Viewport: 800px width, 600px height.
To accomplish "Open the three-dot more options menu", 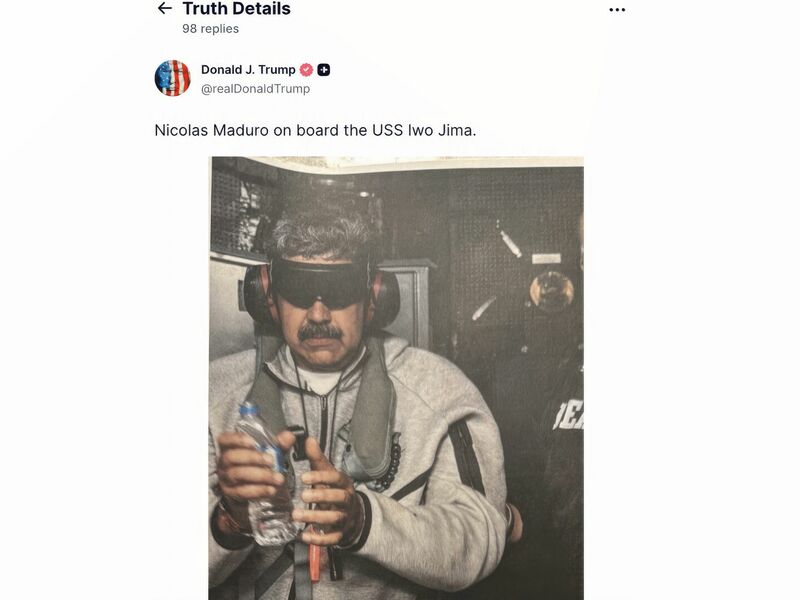I will pos(617,10).
